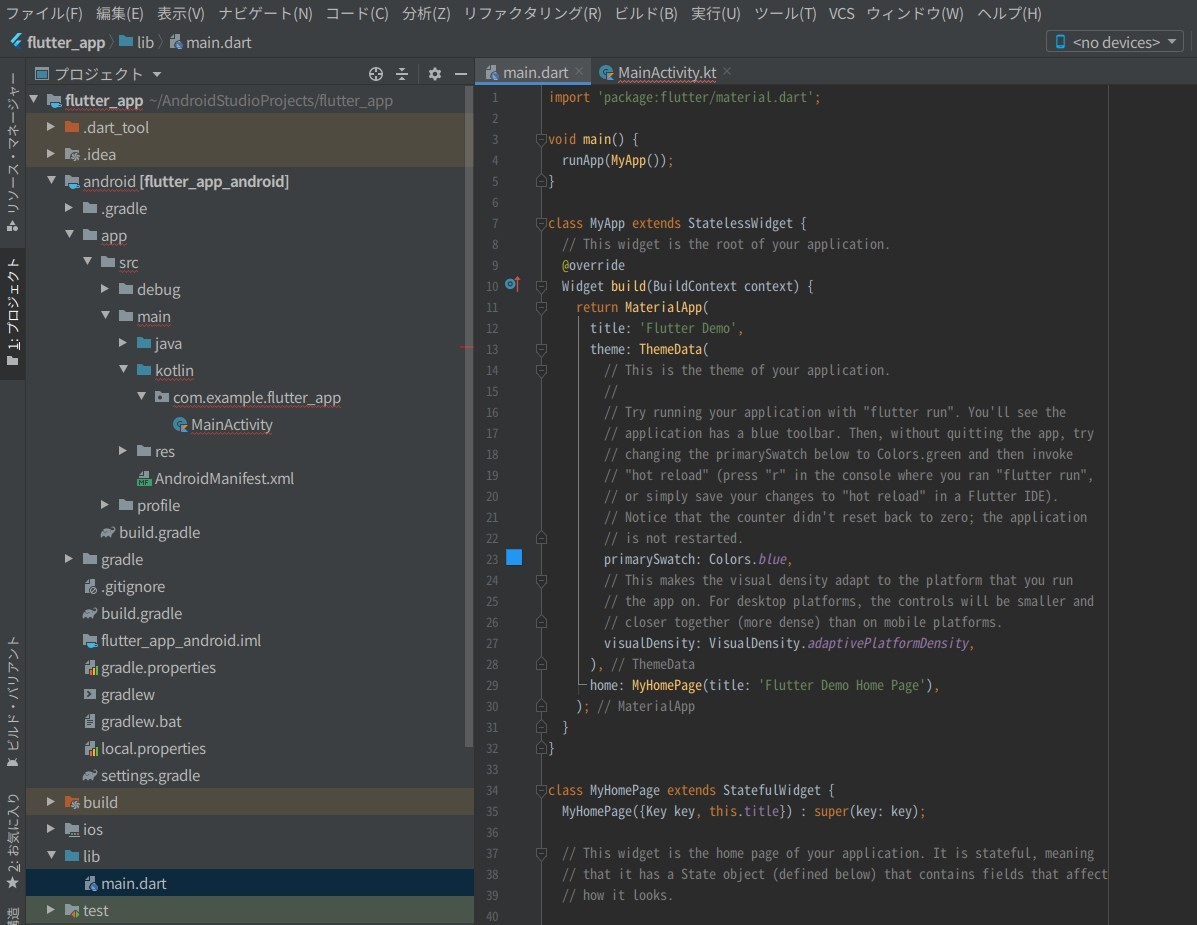The height and width of the screenshot is (925, 1197).
Task: Toggle the Project tool window sidebar button
Action: click(x=12, y=312)
